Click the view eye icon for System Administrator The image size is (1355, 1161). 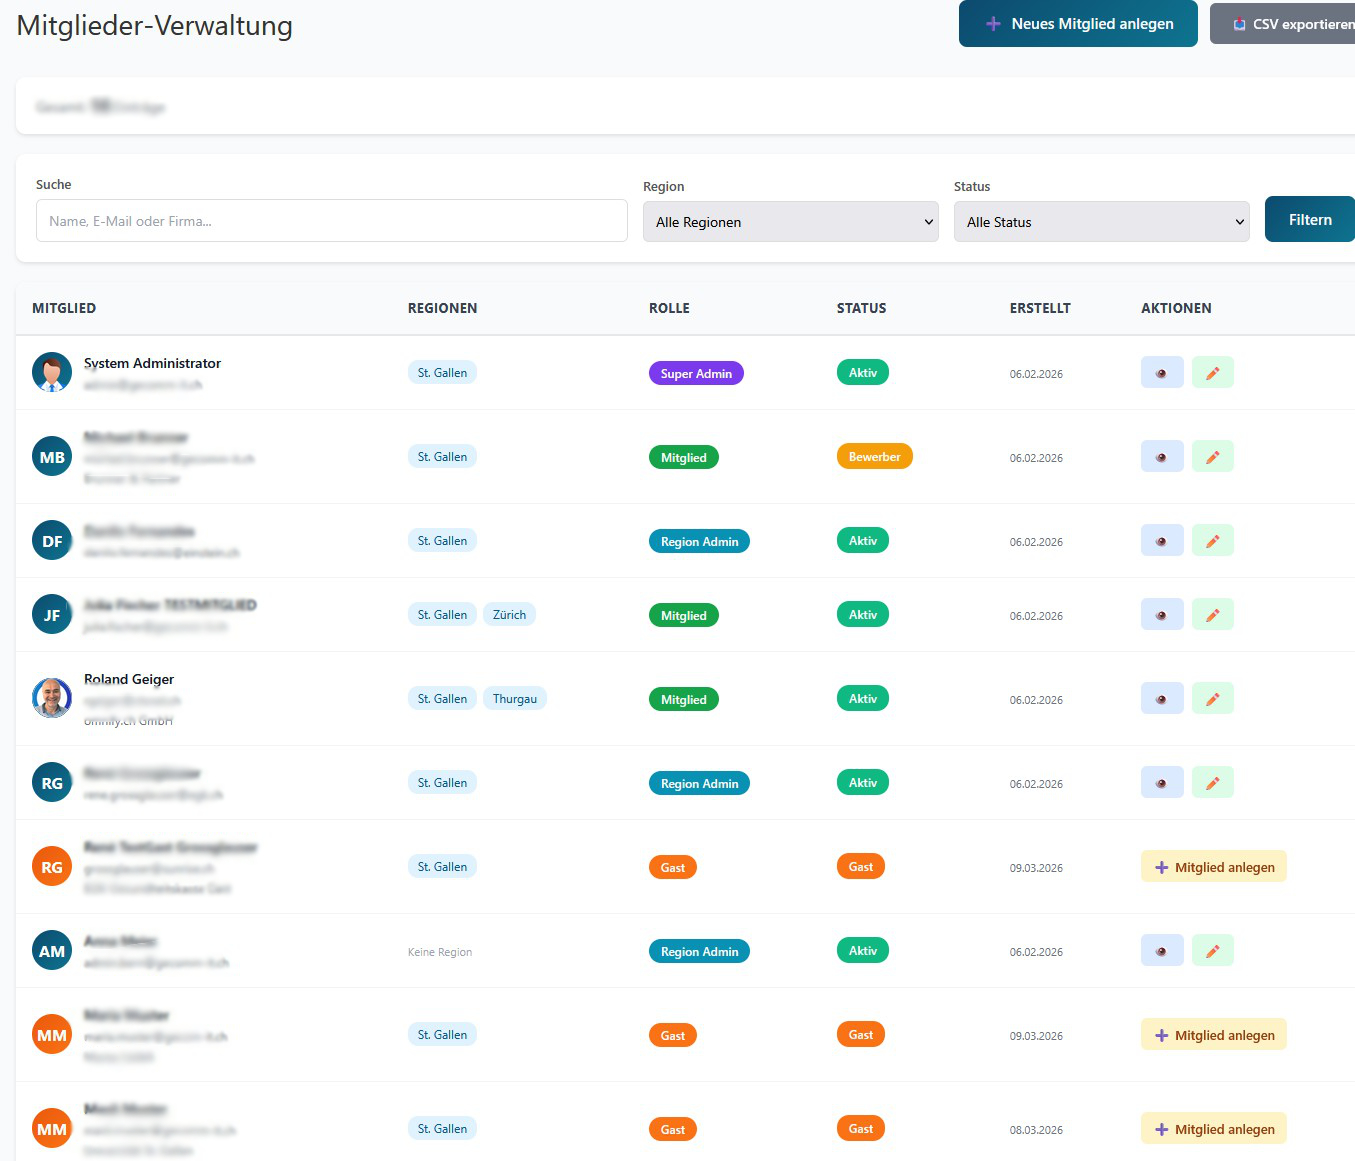click(1161, 373)
